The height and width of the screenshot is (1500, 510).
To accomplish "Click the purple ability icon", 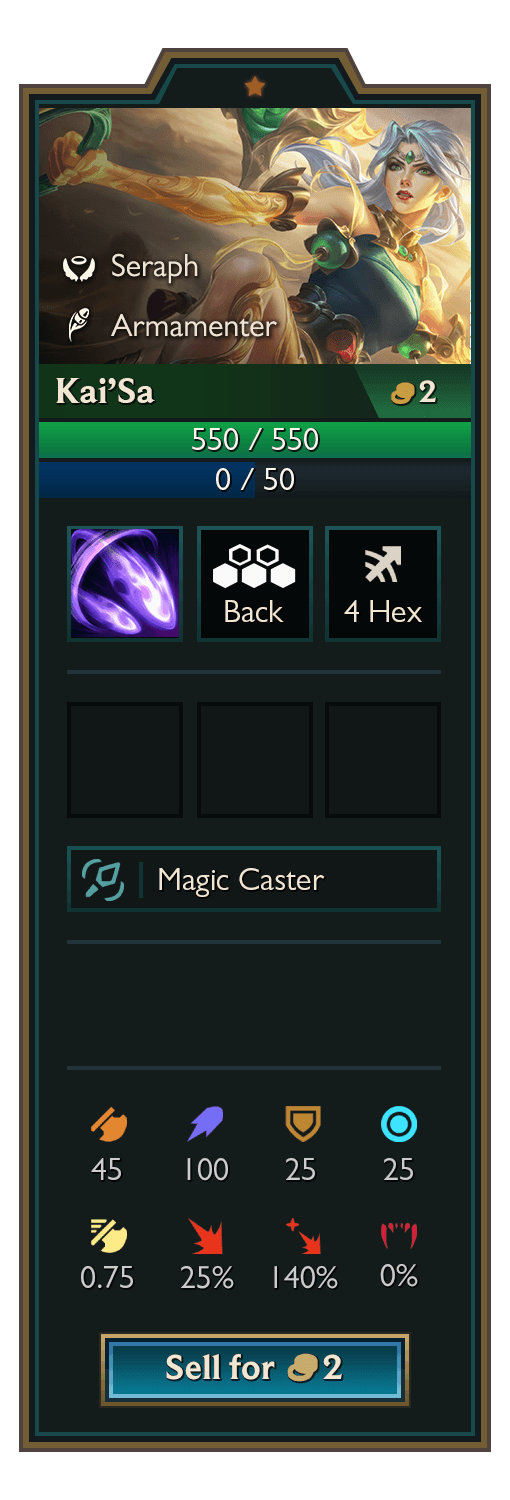I will point(125,584).
